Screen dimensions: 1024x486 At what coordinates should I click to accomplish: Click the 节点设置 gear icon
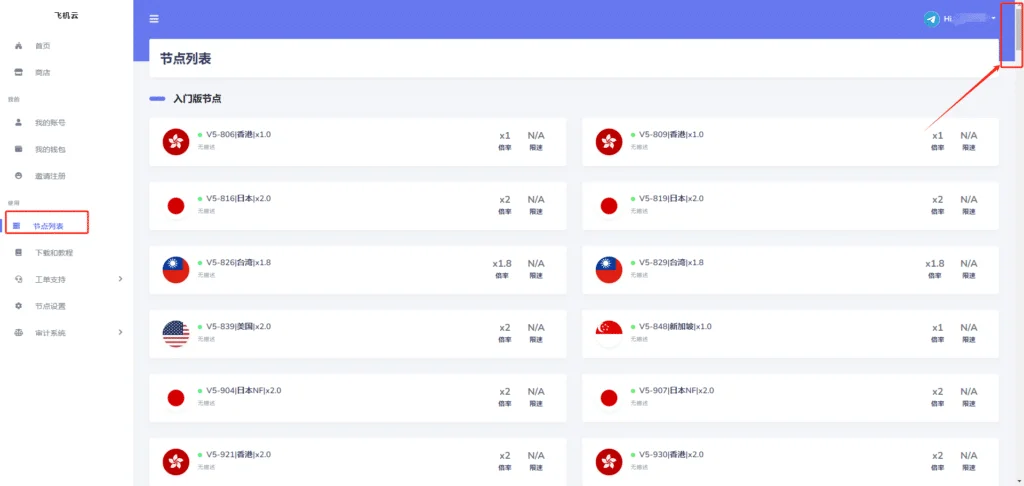click(x=18, y=306)
